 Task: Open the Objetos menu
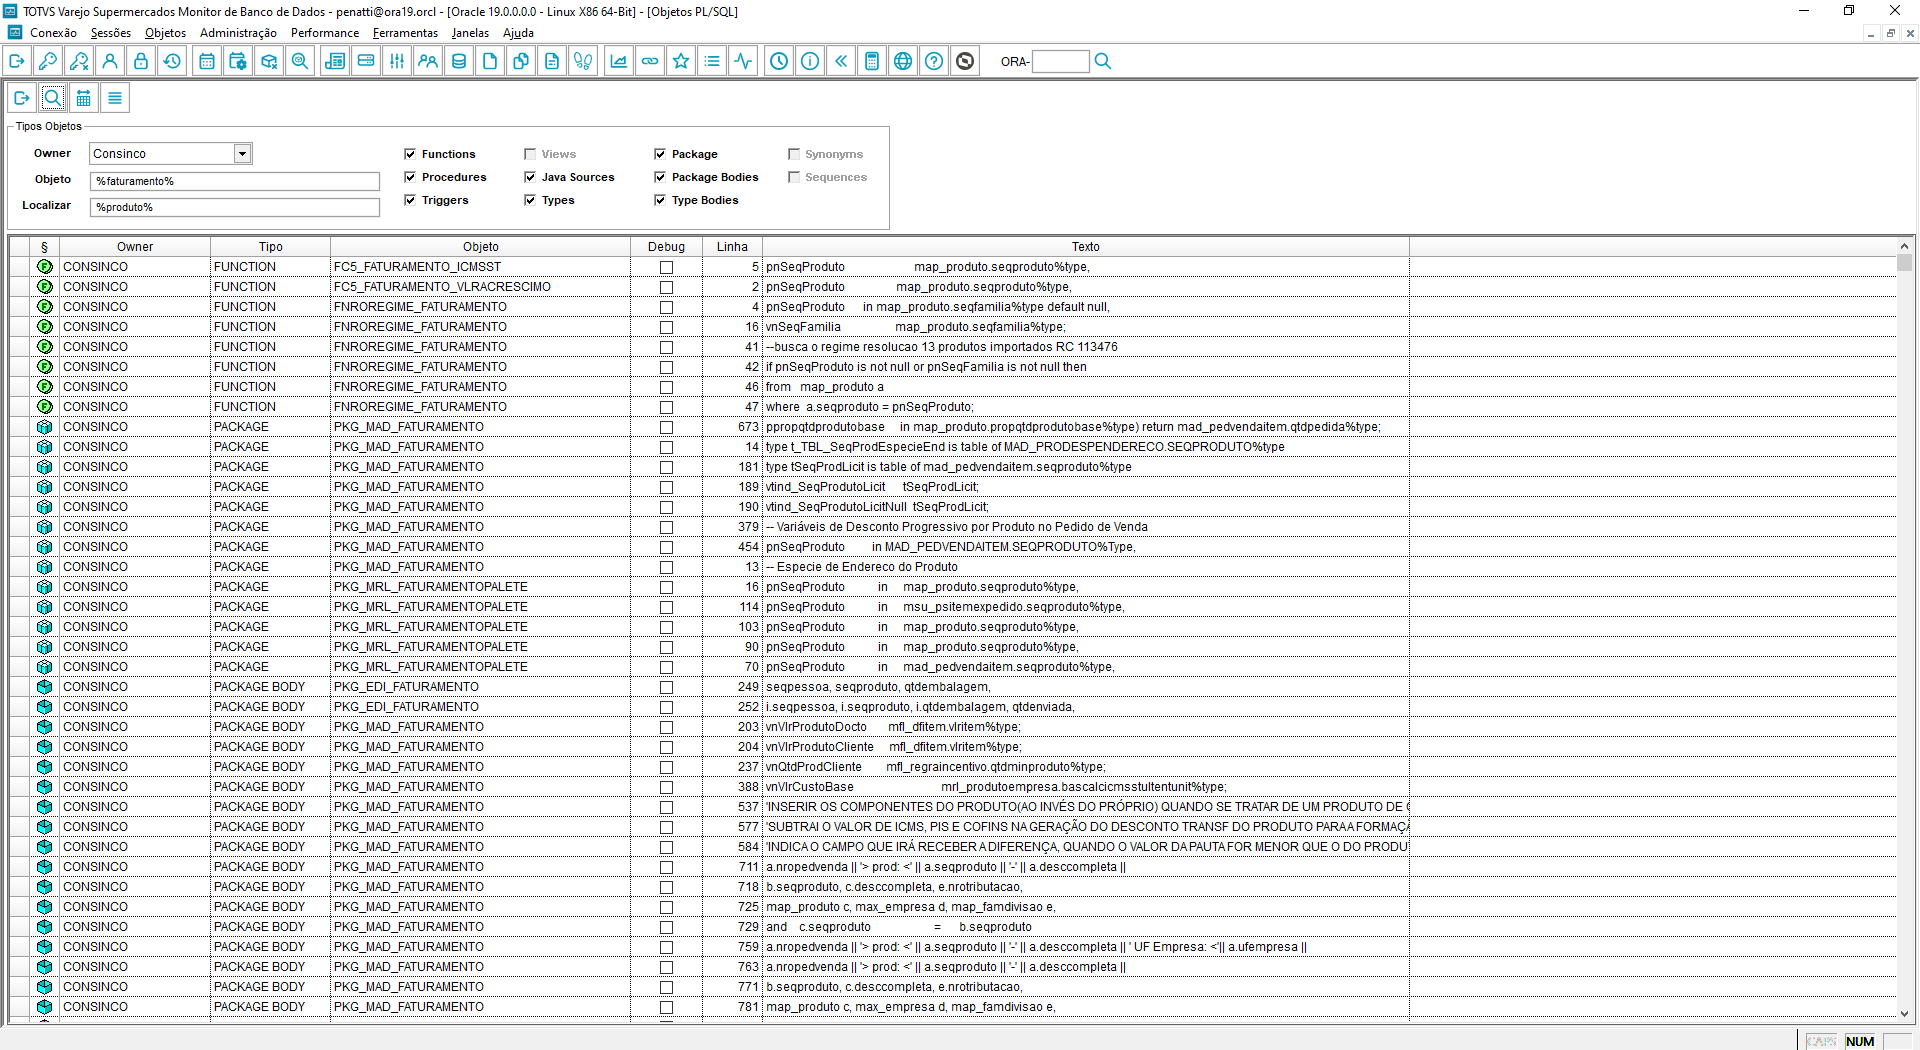point(165,33)
